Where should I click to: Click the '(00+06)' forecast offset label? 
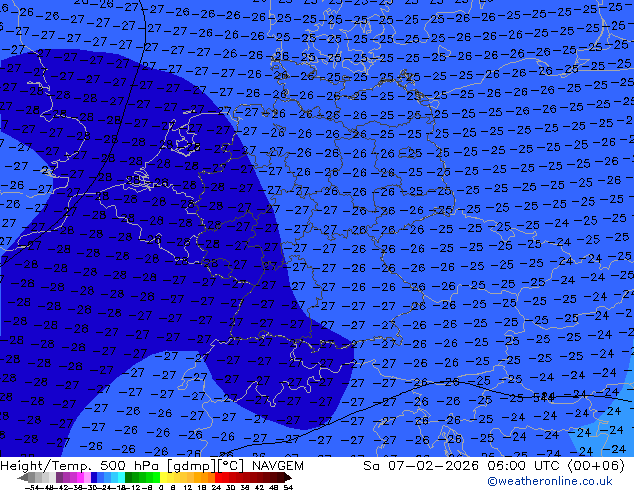(596, 466)
